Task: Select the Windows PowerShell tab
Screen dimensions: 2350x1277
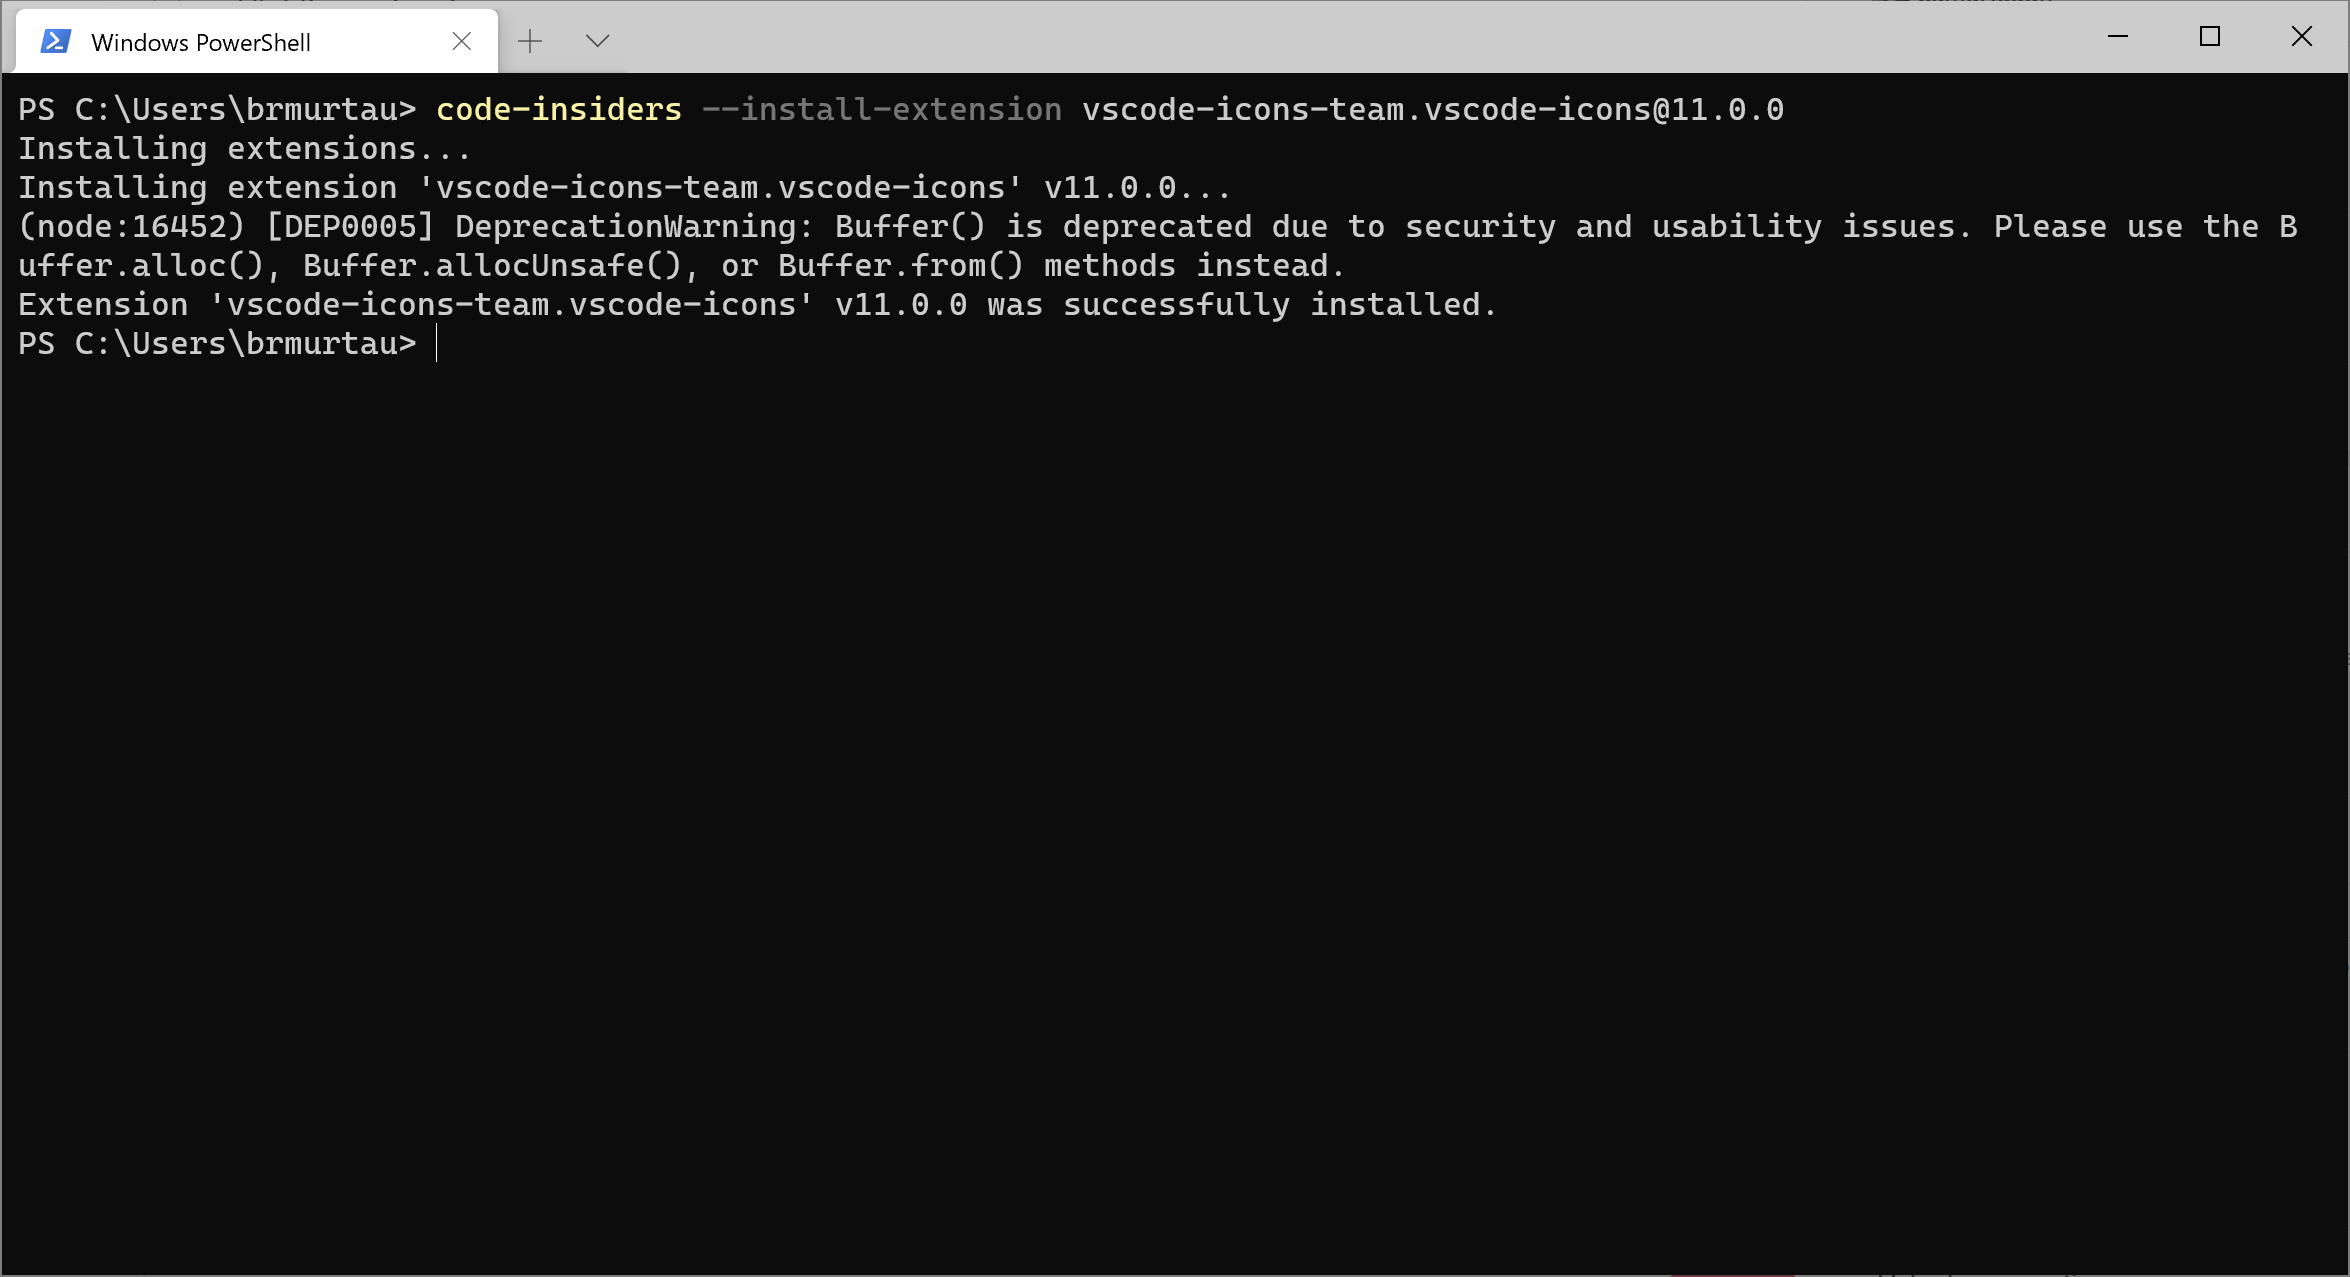Action: click(200, 41)
